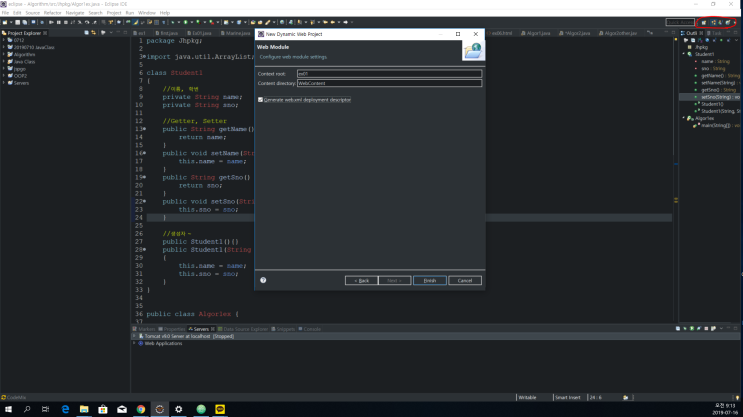Click the Quick Access search field

click(680, 22)
